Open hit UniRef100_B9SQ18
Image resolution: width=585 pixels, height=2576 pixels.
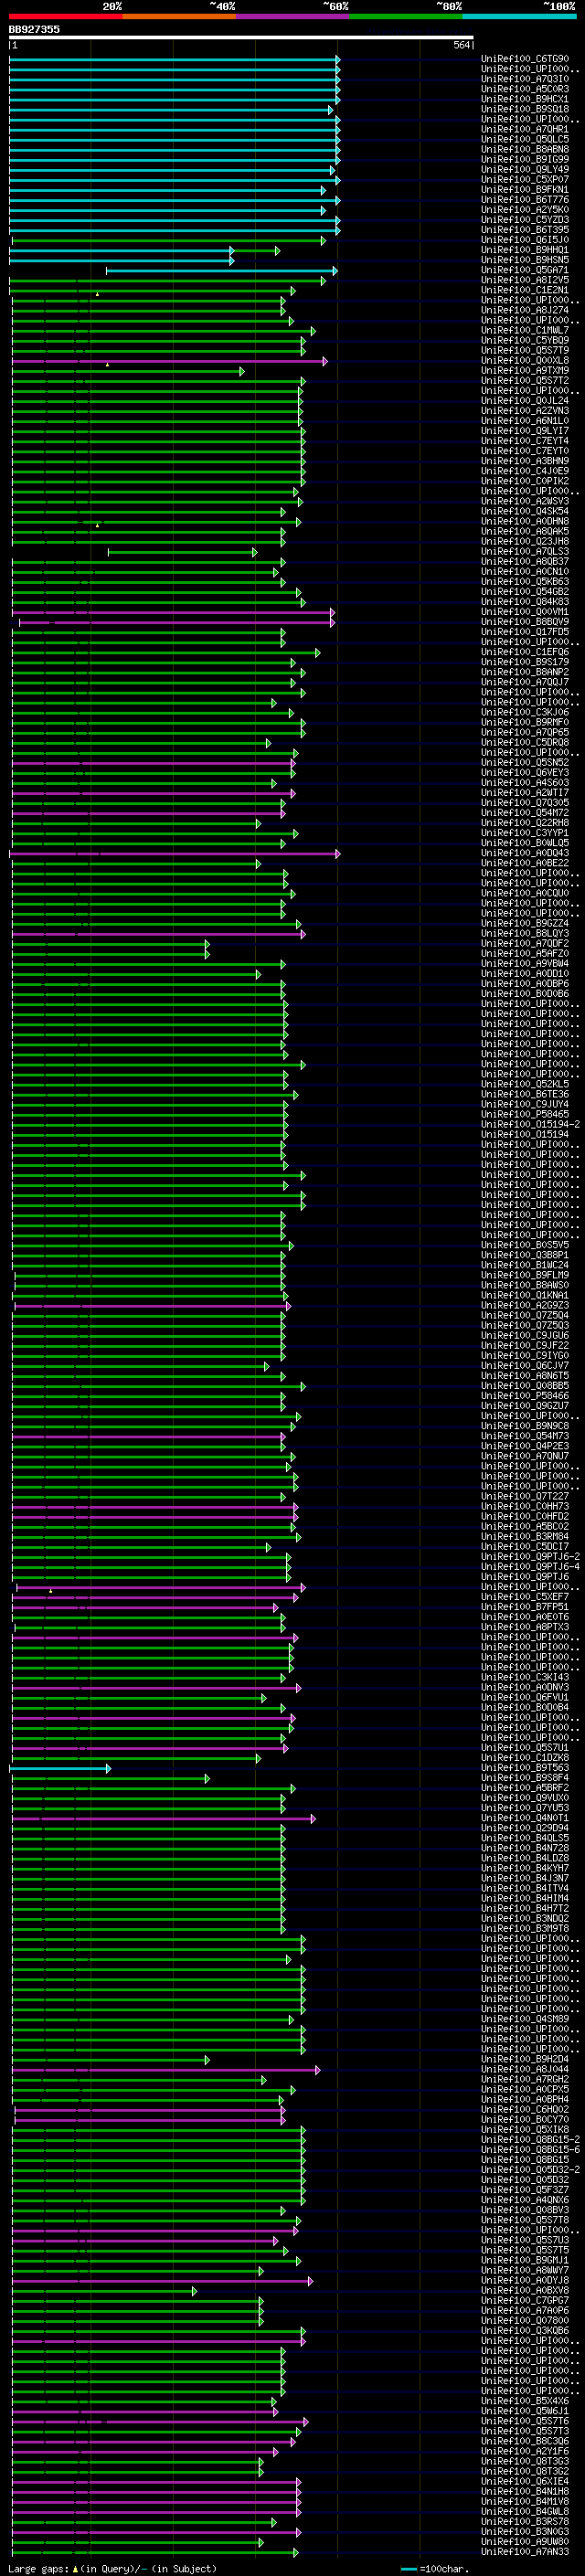[x=525, y=109]
